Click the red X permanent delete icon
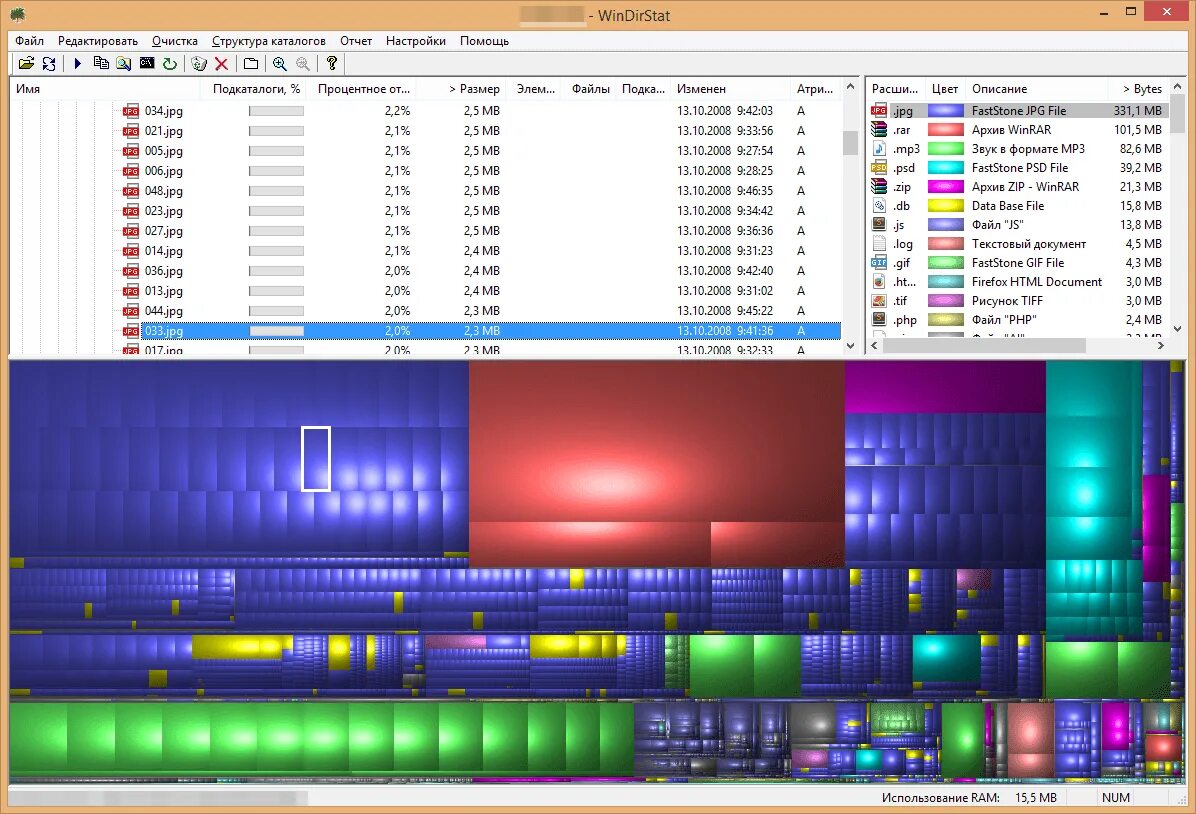This screenshot has height=814, width=1196. 222,63
